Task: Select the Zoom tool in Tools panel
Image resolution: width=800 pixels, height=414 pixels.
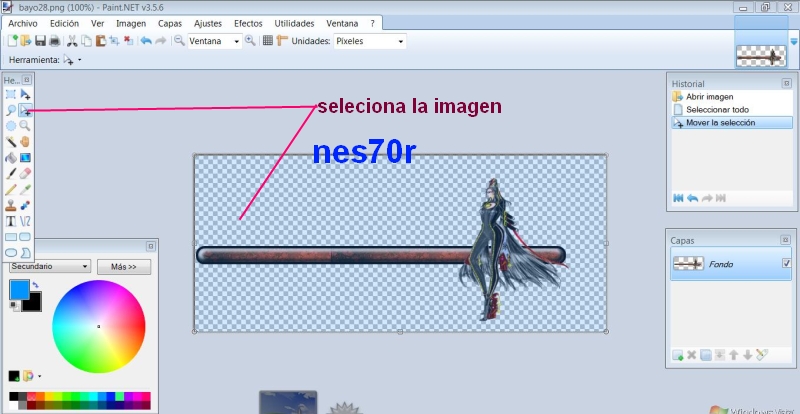Action: tap(25, 126)
